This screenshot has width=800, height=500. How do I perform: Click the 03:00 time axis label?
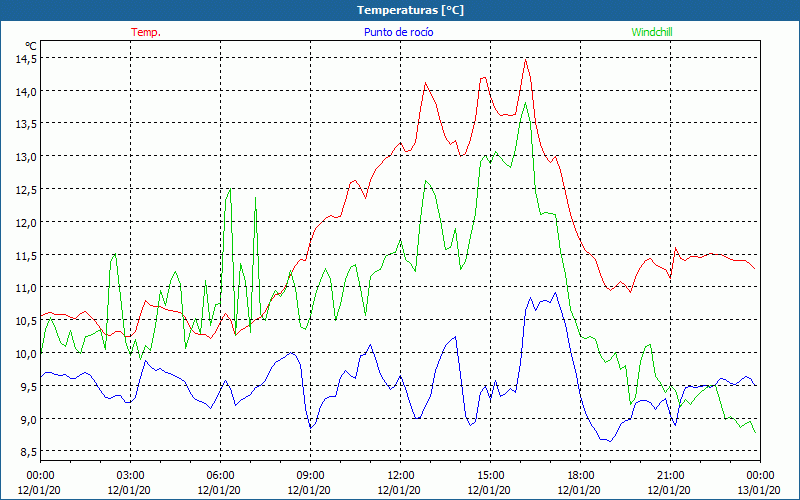click(x=131, y=476)
